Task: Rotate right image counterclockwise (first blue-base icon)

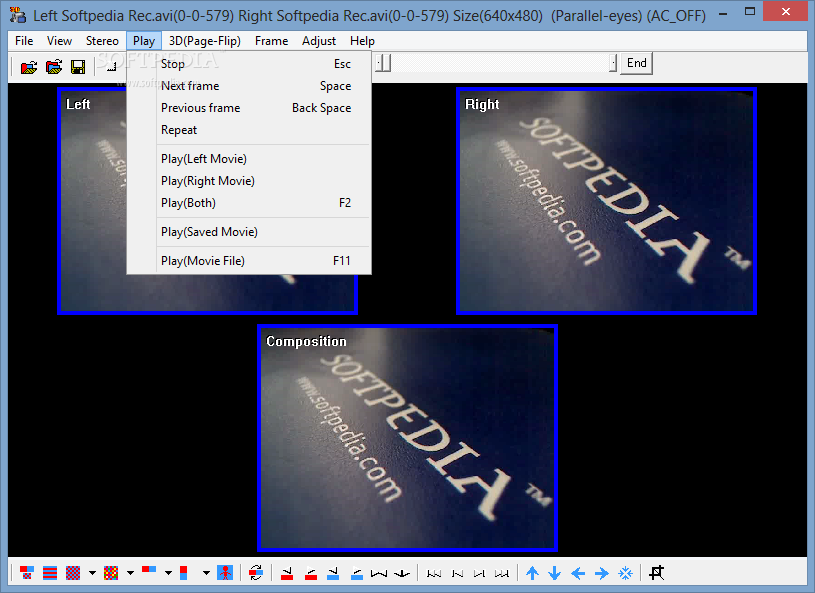Action: (x=333, y=573)
